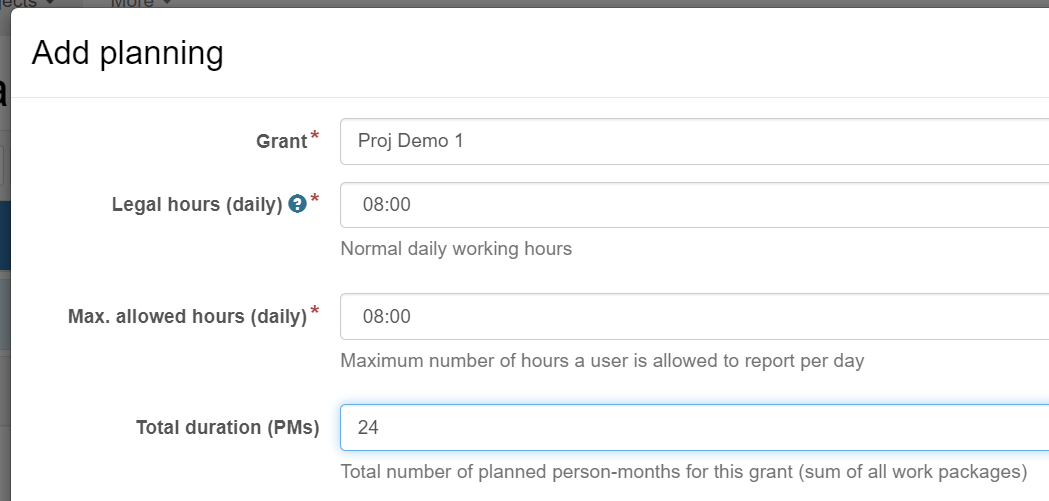Screen dimensions: 1049x501
Task: Click the More menu dropdown caret
Action: click(x=167, y=3)
